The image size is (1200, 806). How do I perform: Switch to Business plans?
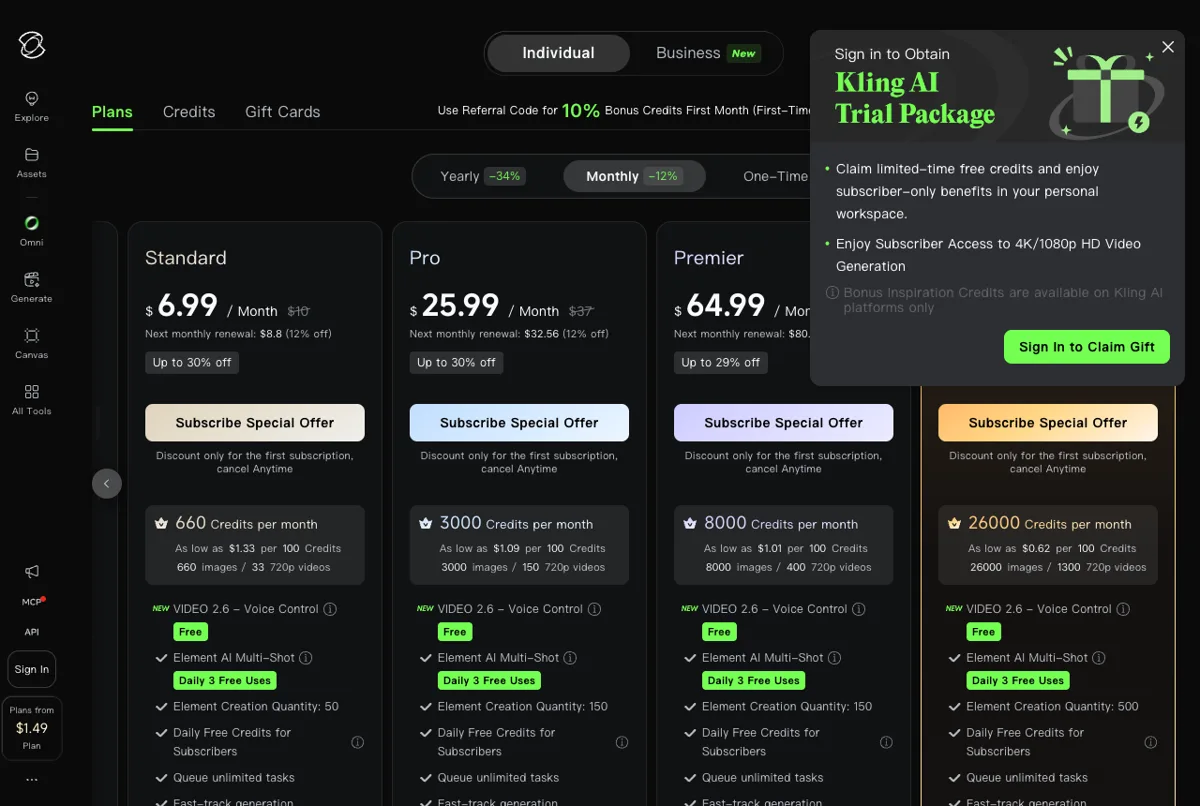click(707, 53)
